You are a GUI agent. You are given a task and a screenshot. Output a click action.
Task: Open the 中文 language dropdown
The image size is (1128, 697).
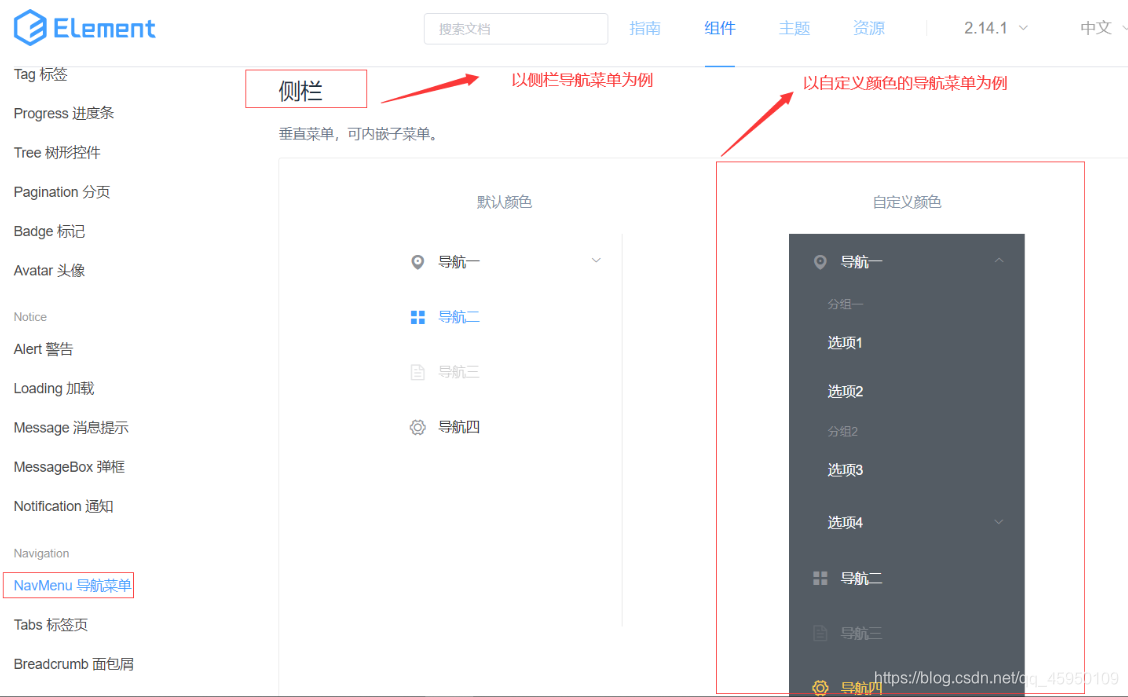pyautogui.click(x=1098, y=28)
